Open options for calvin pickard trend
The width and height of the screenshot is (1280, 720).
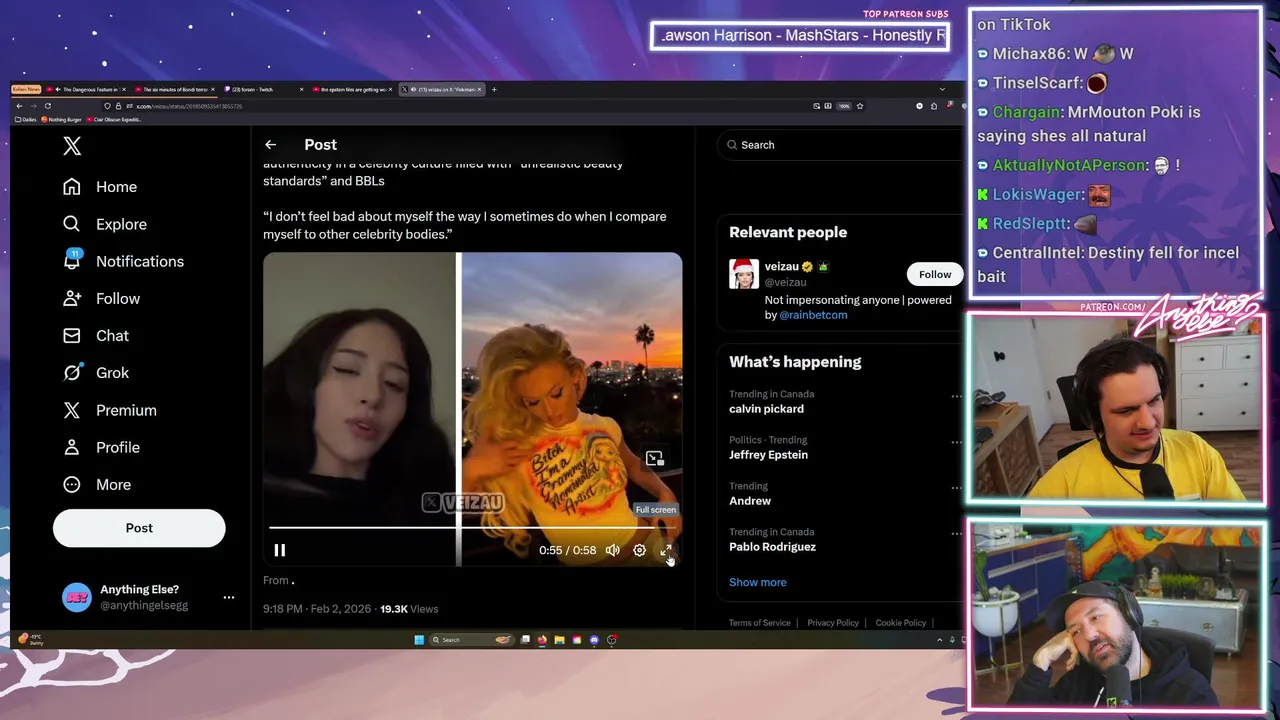[956, 396]
